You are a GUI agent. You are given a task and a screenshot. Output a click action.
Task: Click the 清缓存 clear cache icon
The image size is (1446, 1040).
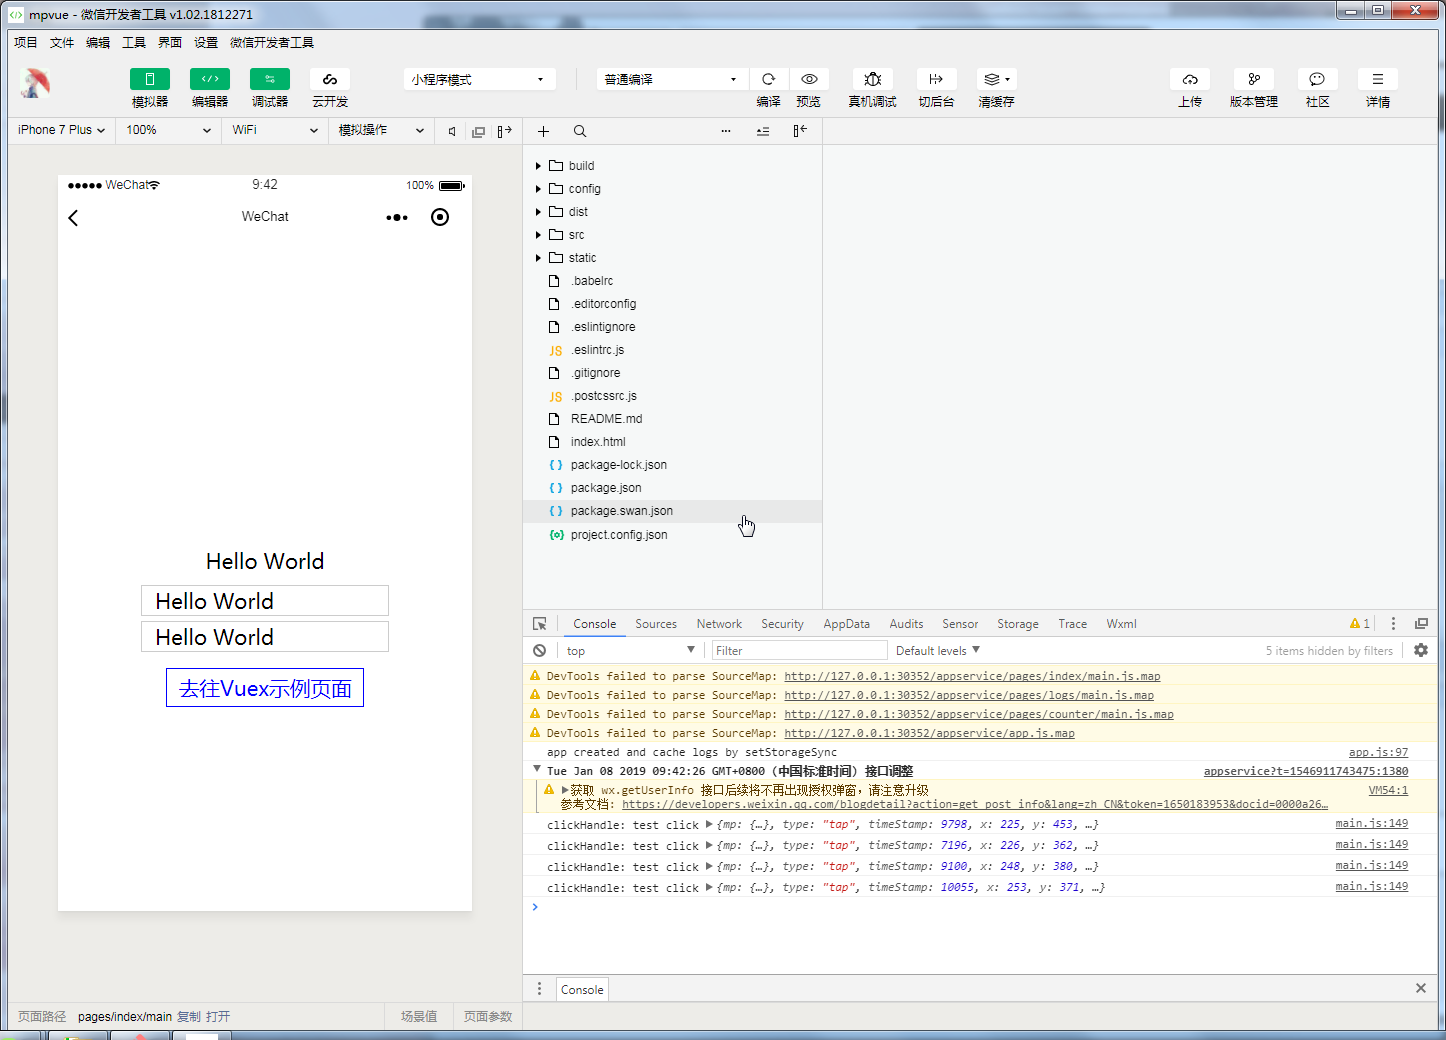click(996, 79)
